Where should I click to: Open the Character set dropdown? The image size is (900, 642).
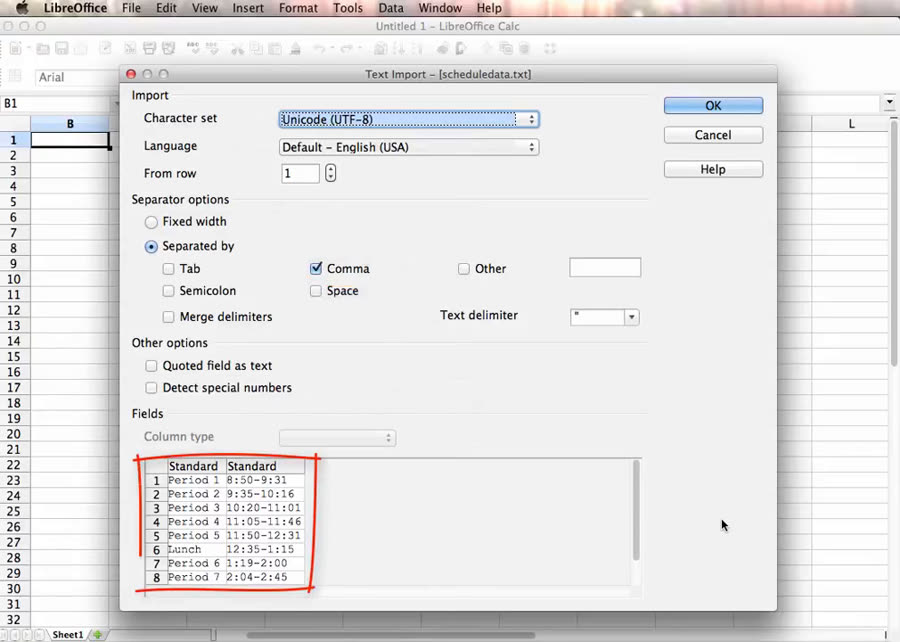tap(409, 119)
